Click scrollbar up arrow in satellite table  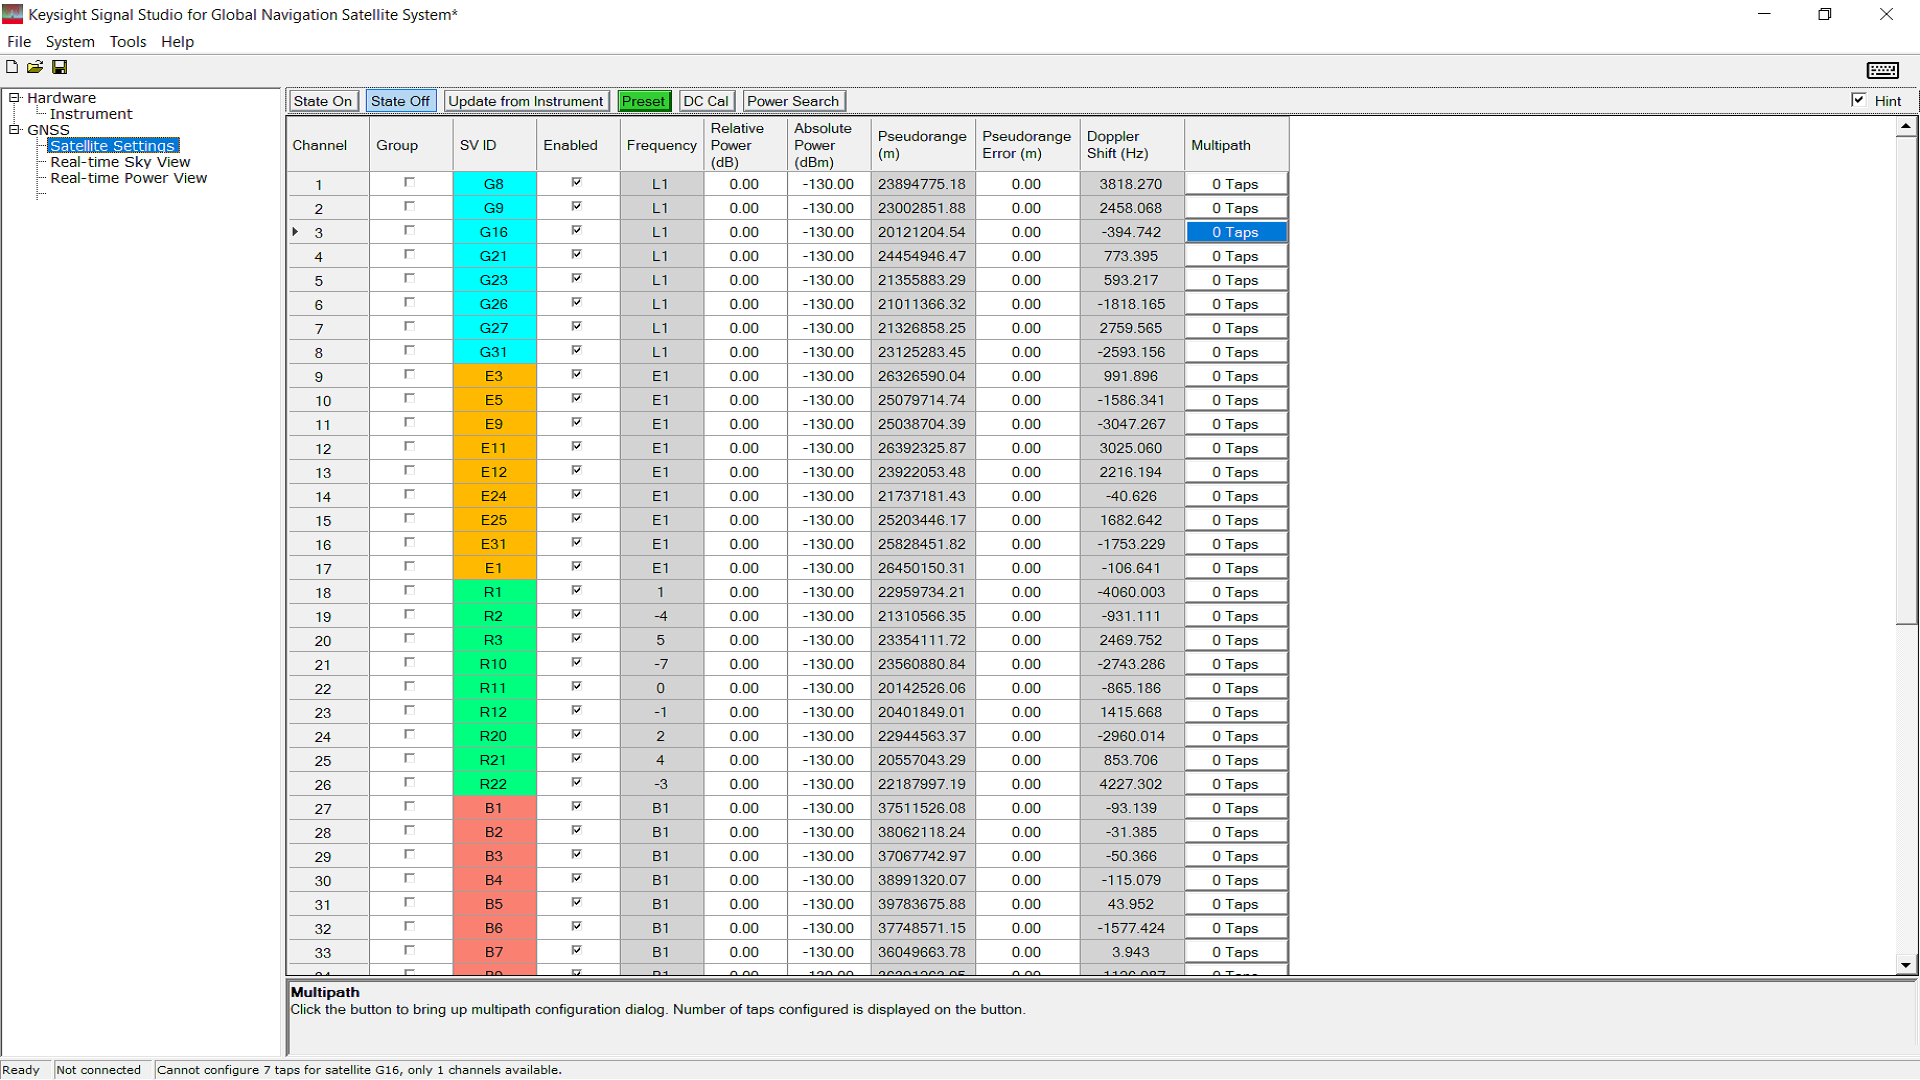point(1906,127)
